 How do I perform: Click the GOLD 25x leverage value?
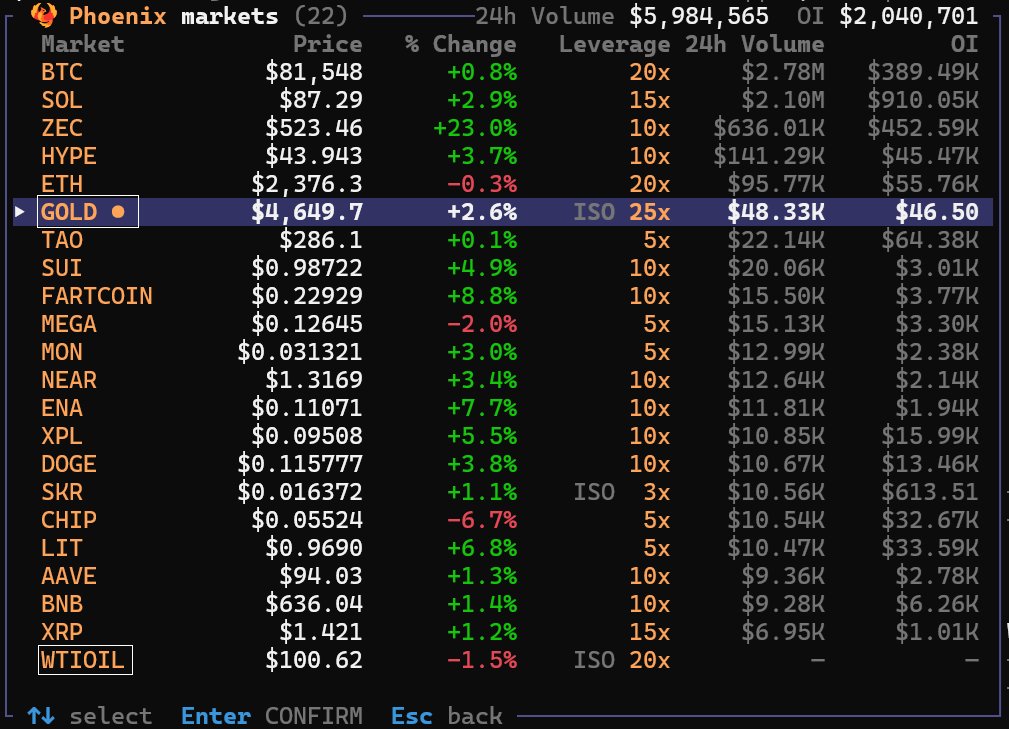(649, 212)
